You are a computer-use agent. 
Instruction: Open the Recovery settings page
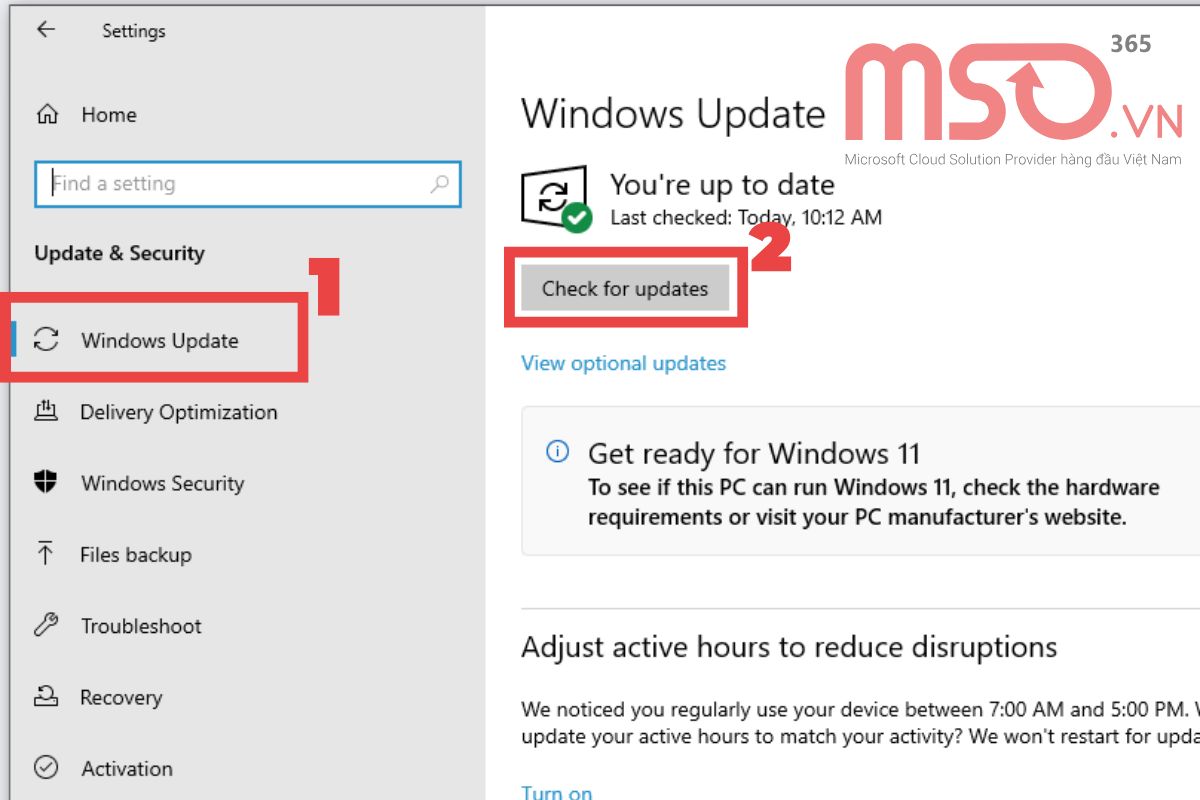point(121,697)
